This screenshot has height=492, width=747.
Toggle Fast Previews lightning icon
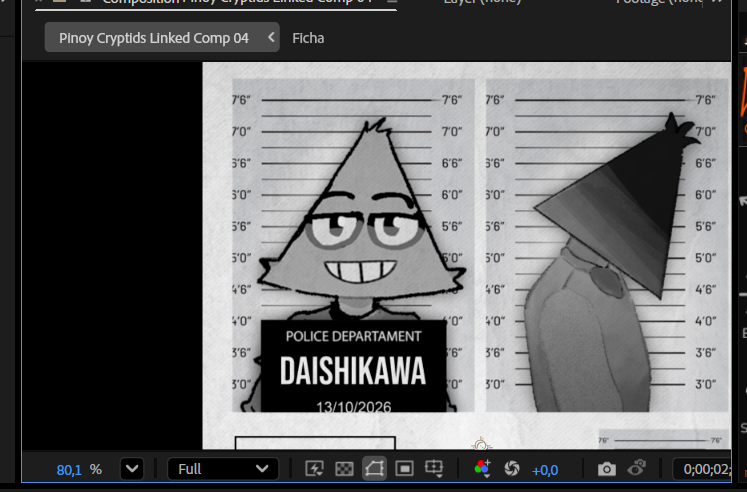point(314,469)
